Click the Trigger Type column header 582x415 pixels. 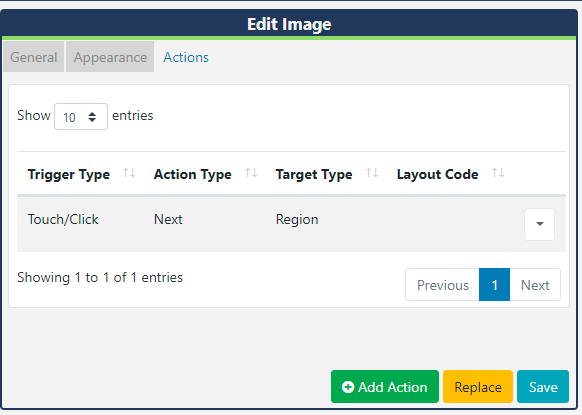(x=69, y=174)
